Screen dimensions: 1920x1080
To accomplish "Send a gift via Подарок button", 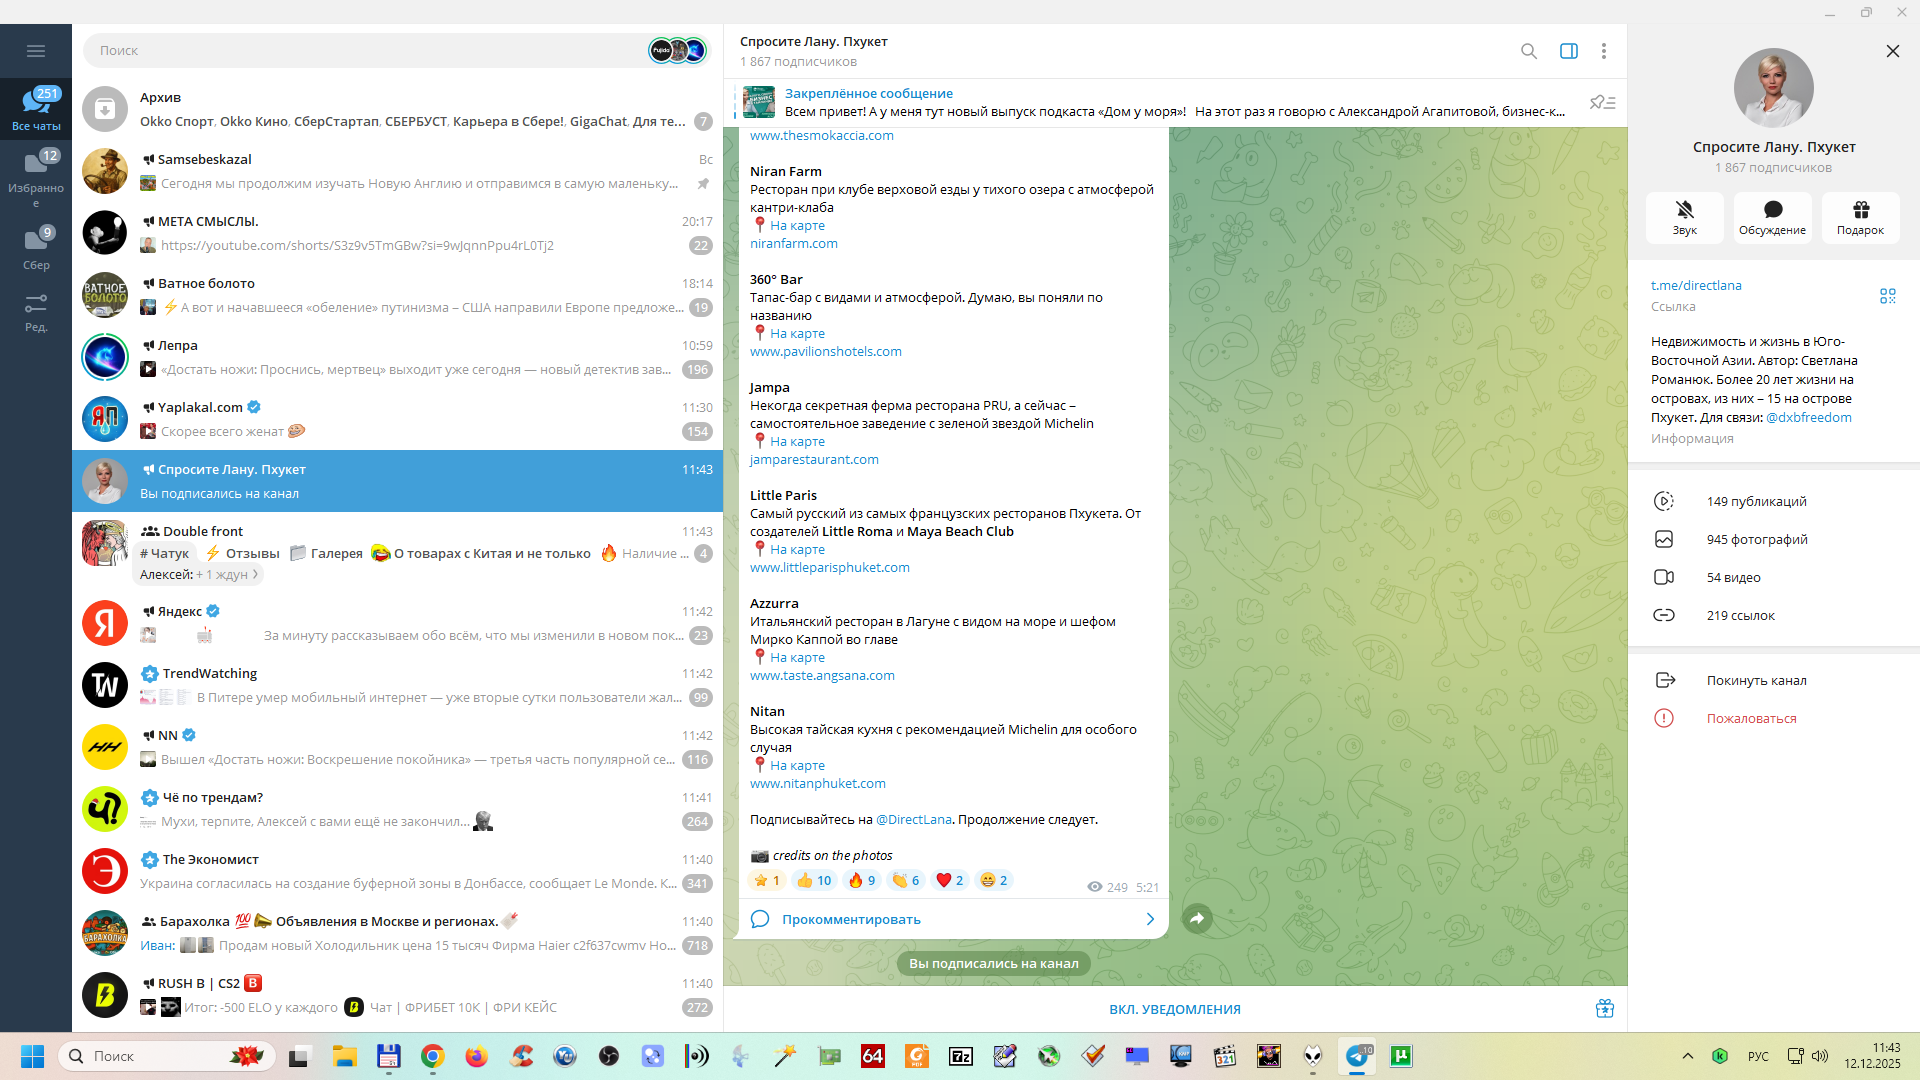I will (x=1860, y=217).
